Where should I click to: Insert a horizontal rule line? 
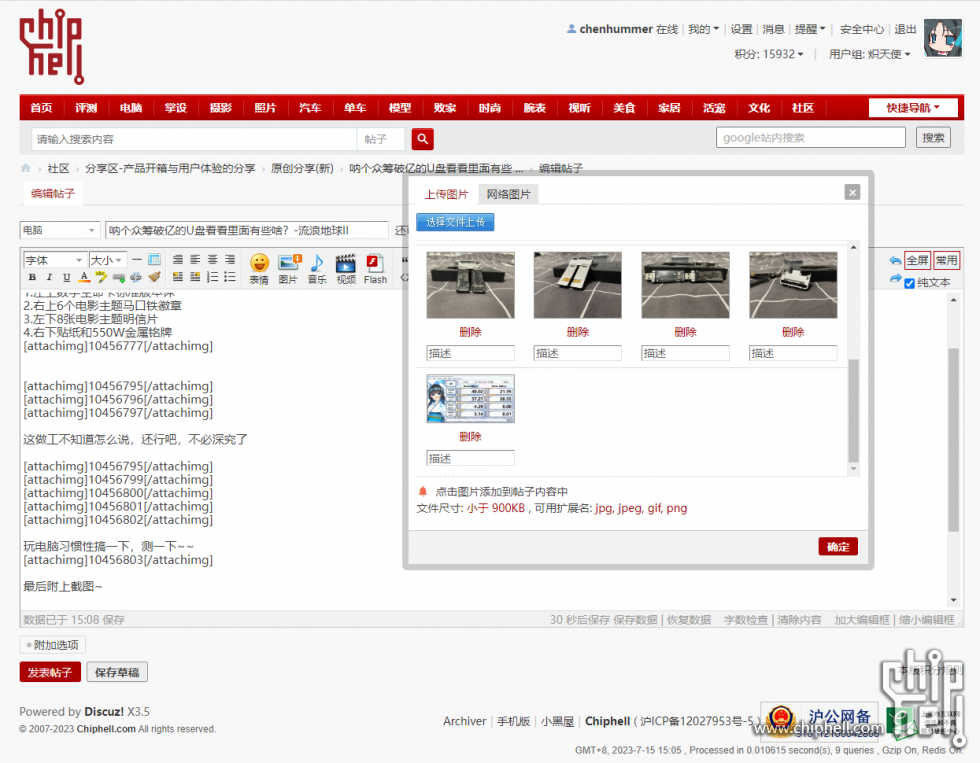coord(137,259)
